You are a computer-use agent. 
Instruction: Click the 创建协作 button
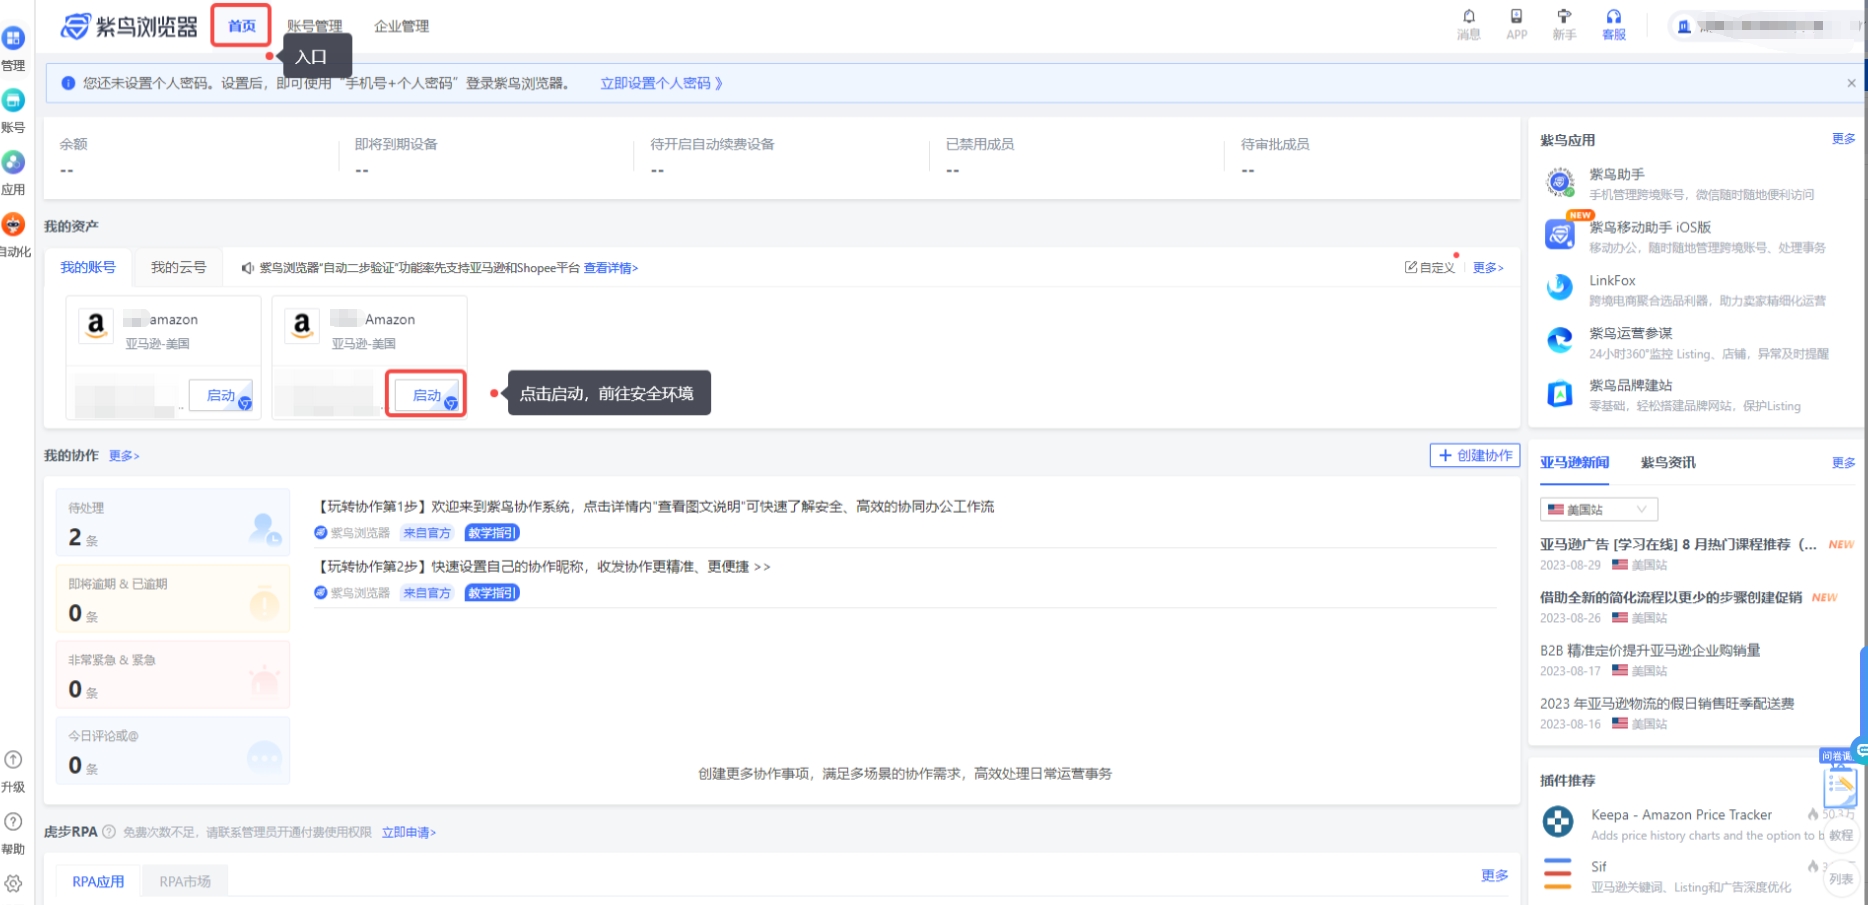1475,456
